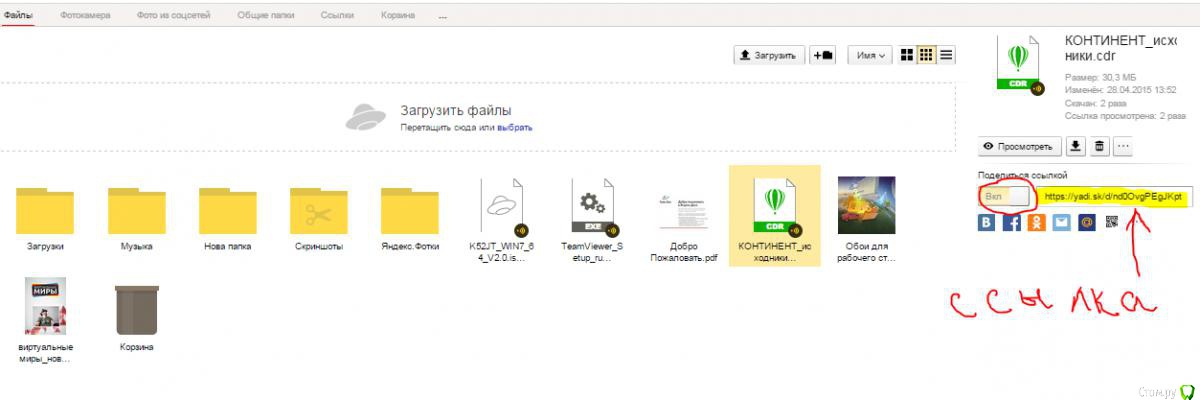Switch to list view layout

coord(945,56)
